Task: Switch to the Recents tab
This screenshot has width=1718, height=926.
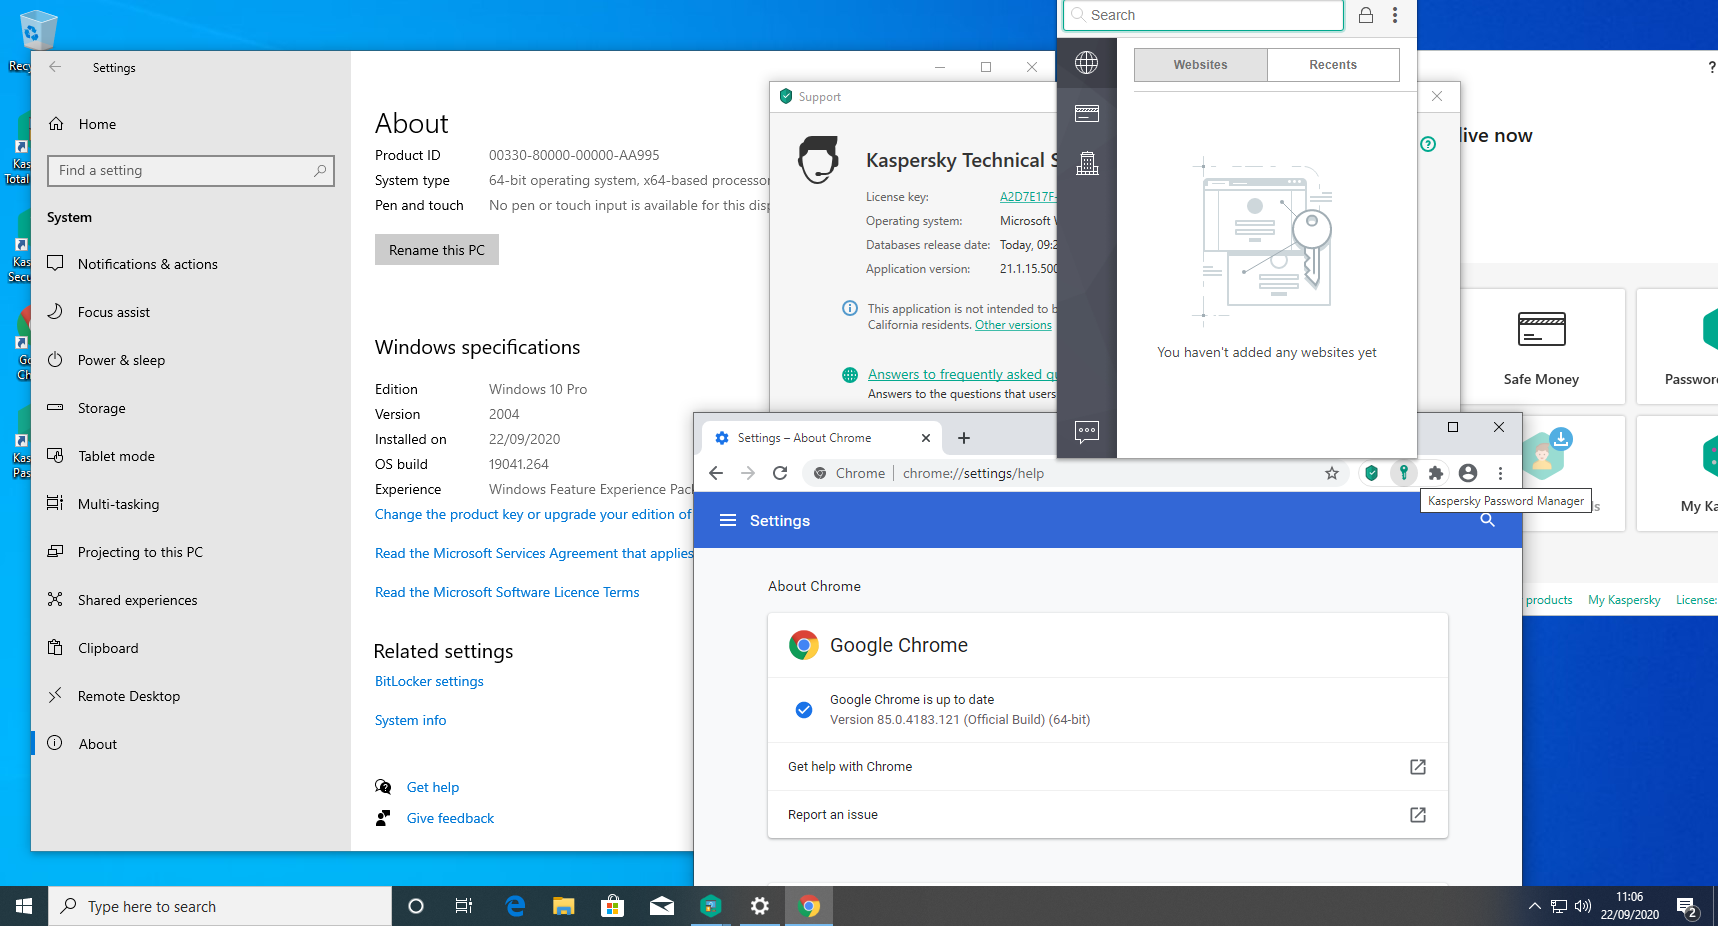Action: pyautogui.click(x=1332, y=65)
